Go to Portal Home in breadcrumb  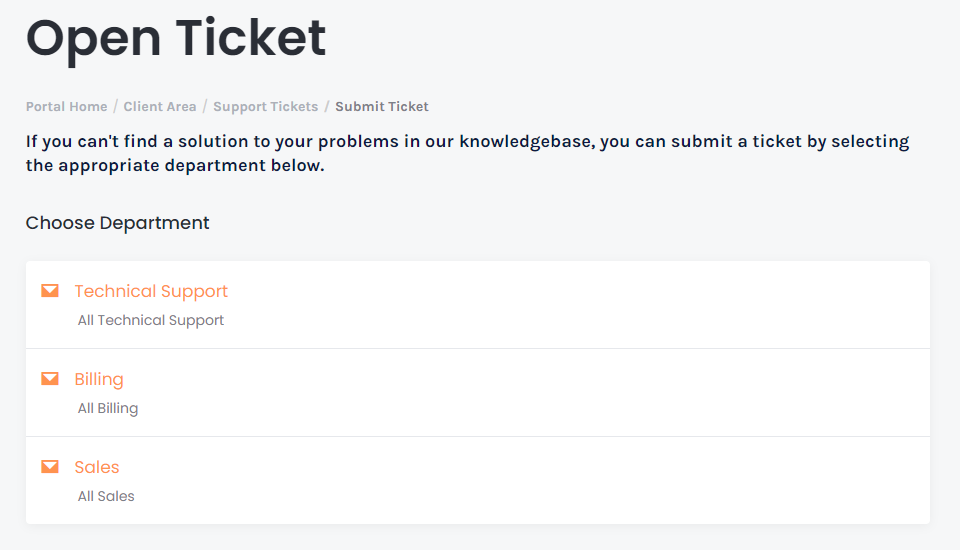[66, 106]
